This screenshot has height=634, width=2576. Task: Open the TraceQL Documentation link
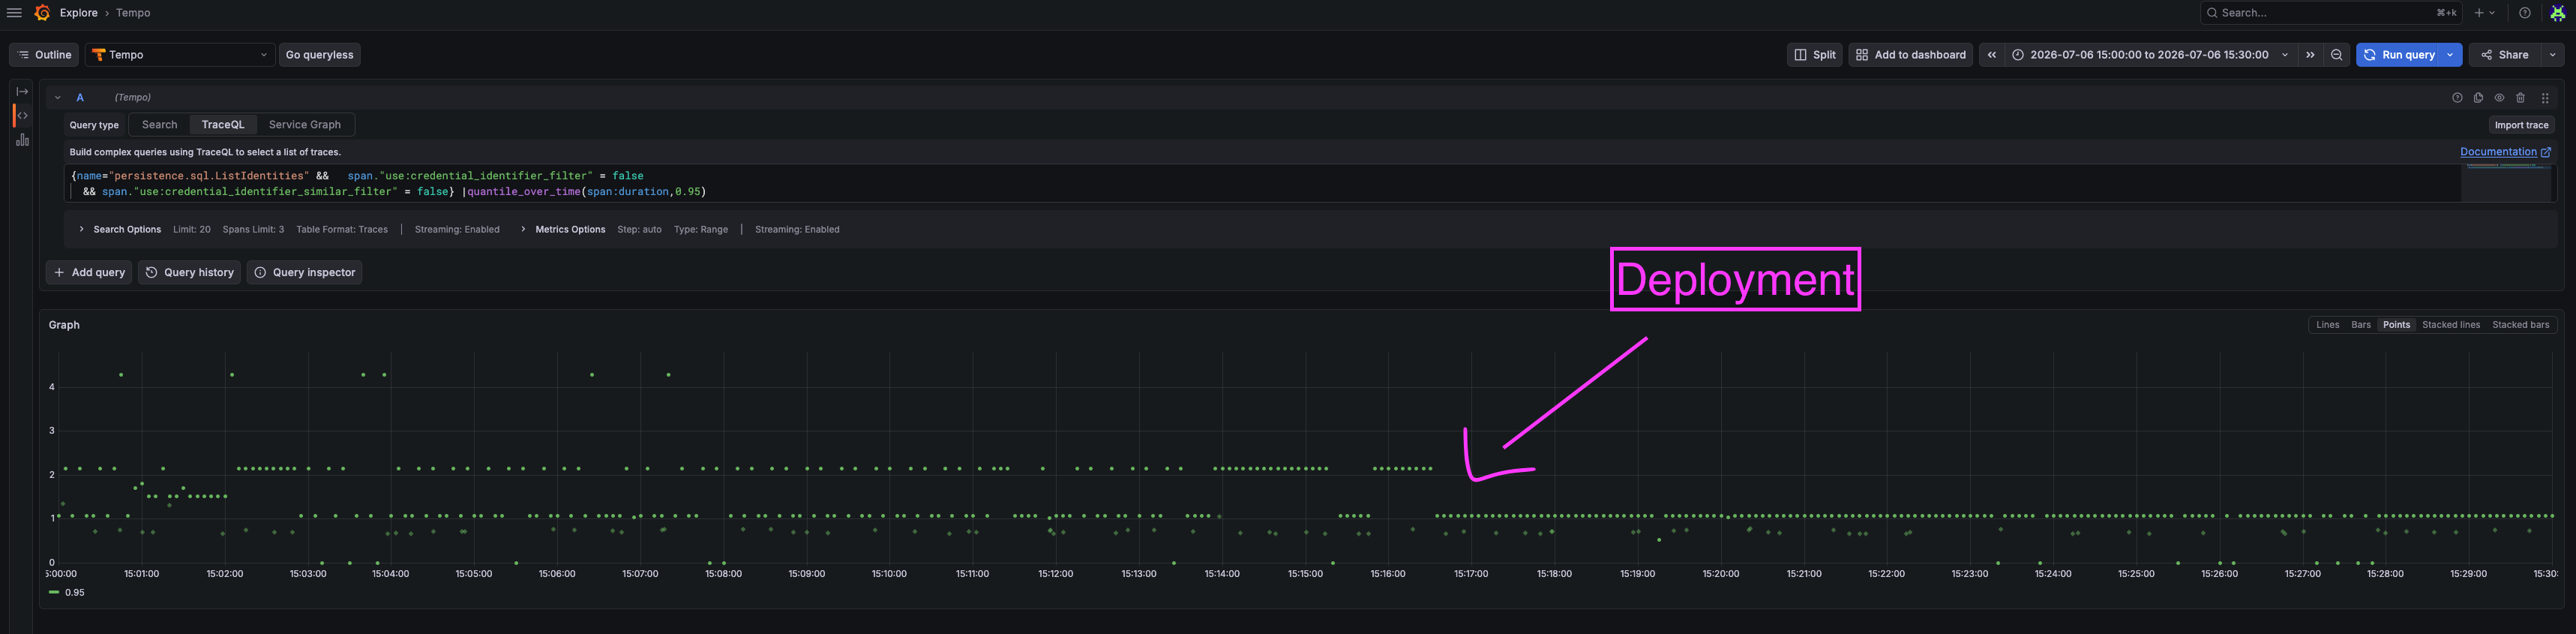point(2505,152)
